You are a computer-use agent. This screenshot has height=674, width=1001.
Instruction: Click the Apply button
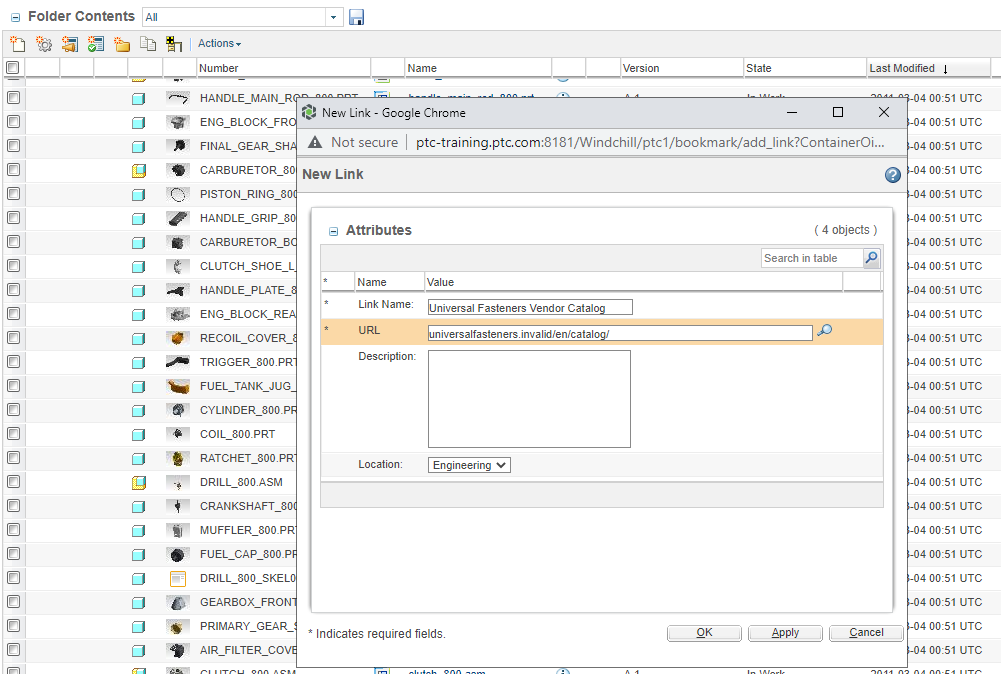click(x=785, y=633)
